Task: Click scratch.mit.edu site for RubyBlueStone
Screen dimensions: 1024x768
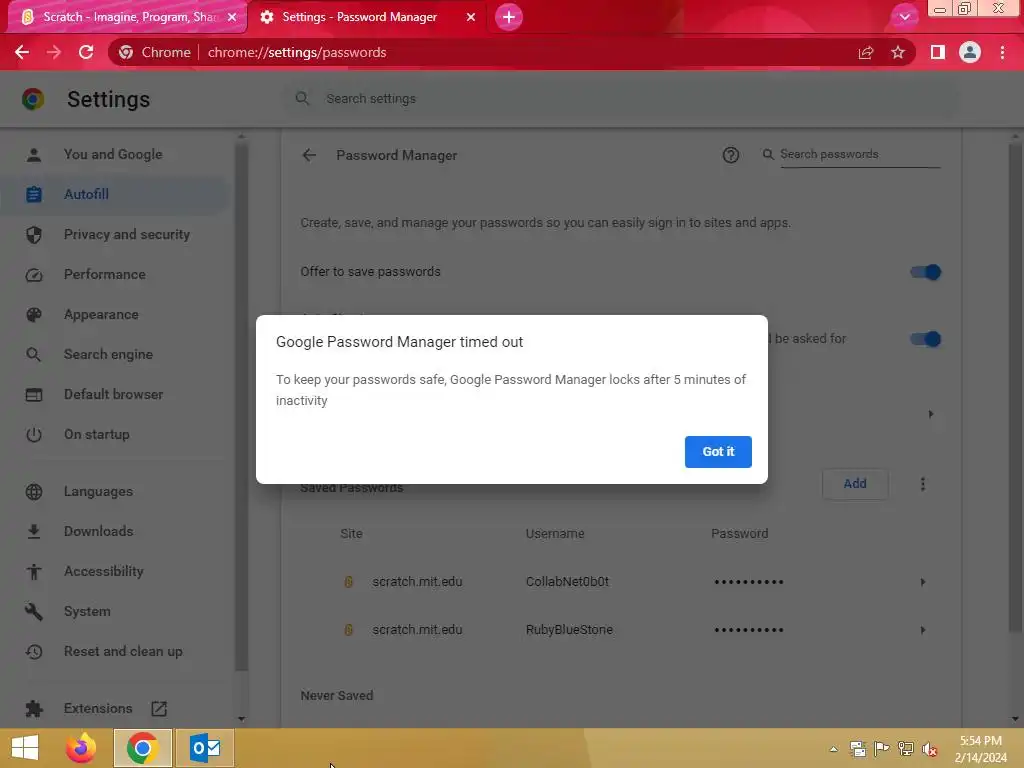Action: [x=417, y=630]
